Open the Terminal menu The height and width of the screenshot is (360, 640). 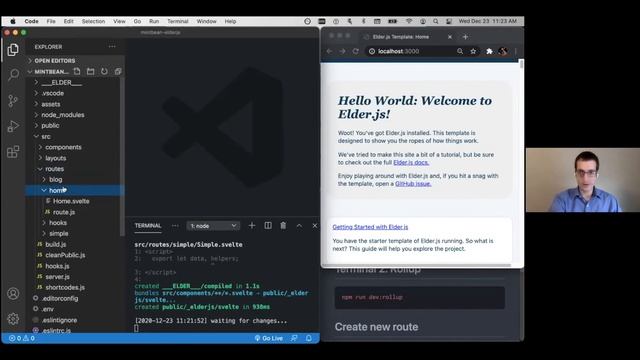[x=178, y=21]
